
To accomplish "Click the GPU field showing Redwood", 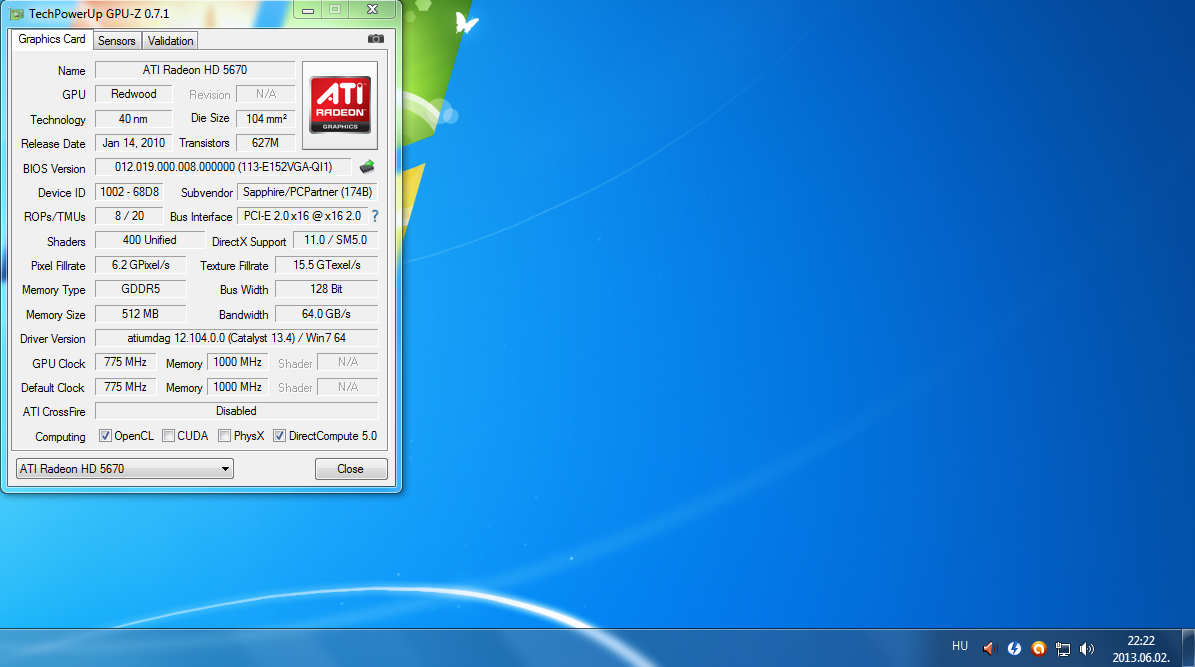I will click(x=133, y=94).
